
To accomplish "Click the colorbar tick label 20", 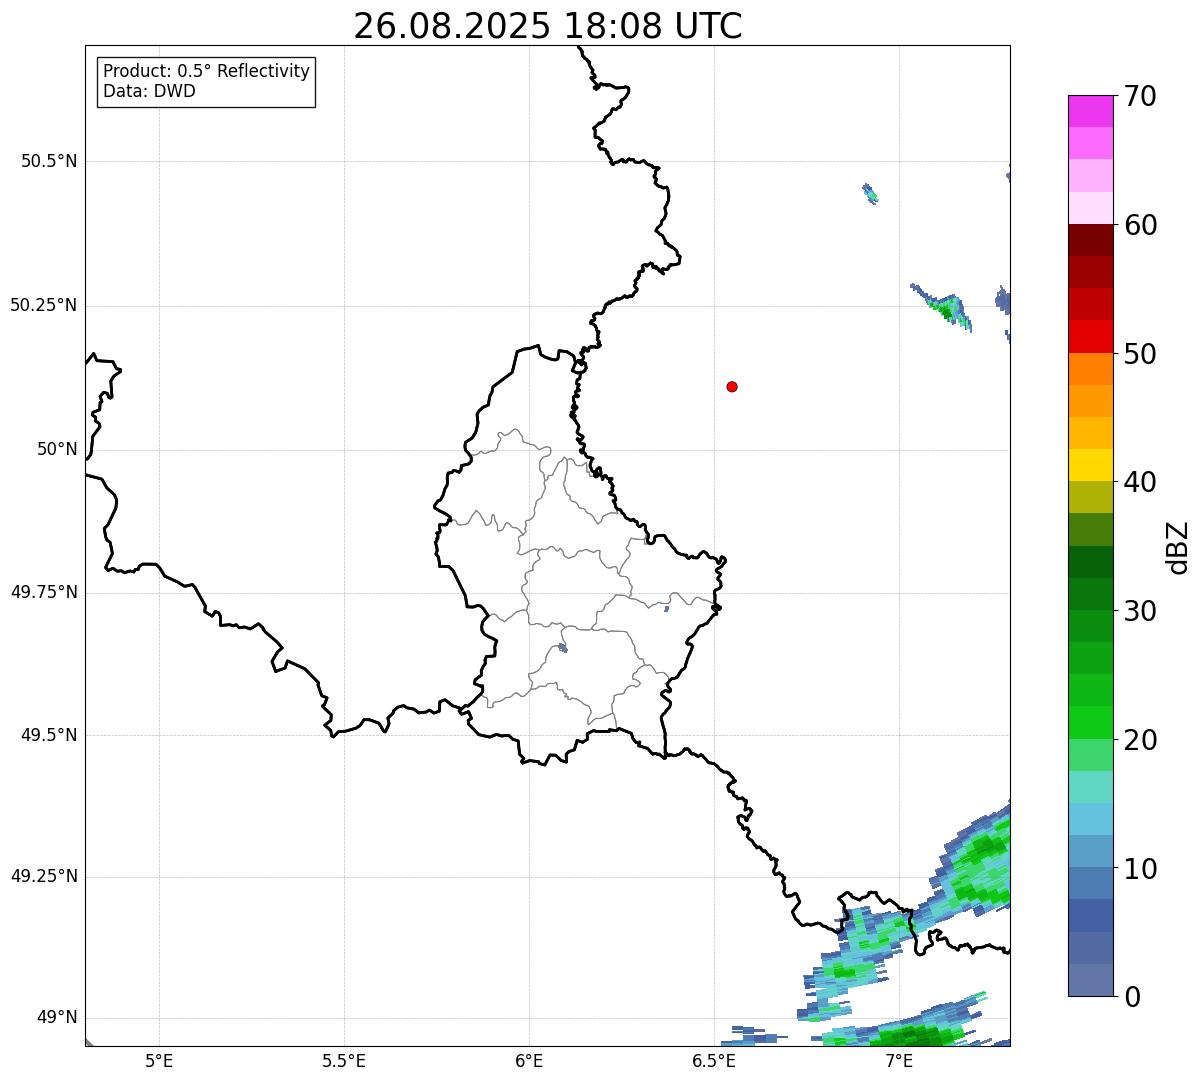I will [x=1140, y=740].
